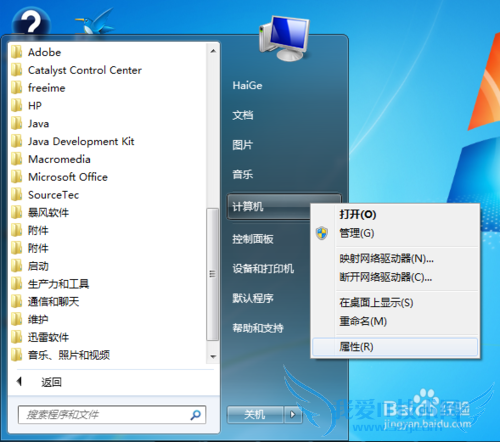Open 图片 in the Start menu
Screen dimensions: 500x442
243,145
